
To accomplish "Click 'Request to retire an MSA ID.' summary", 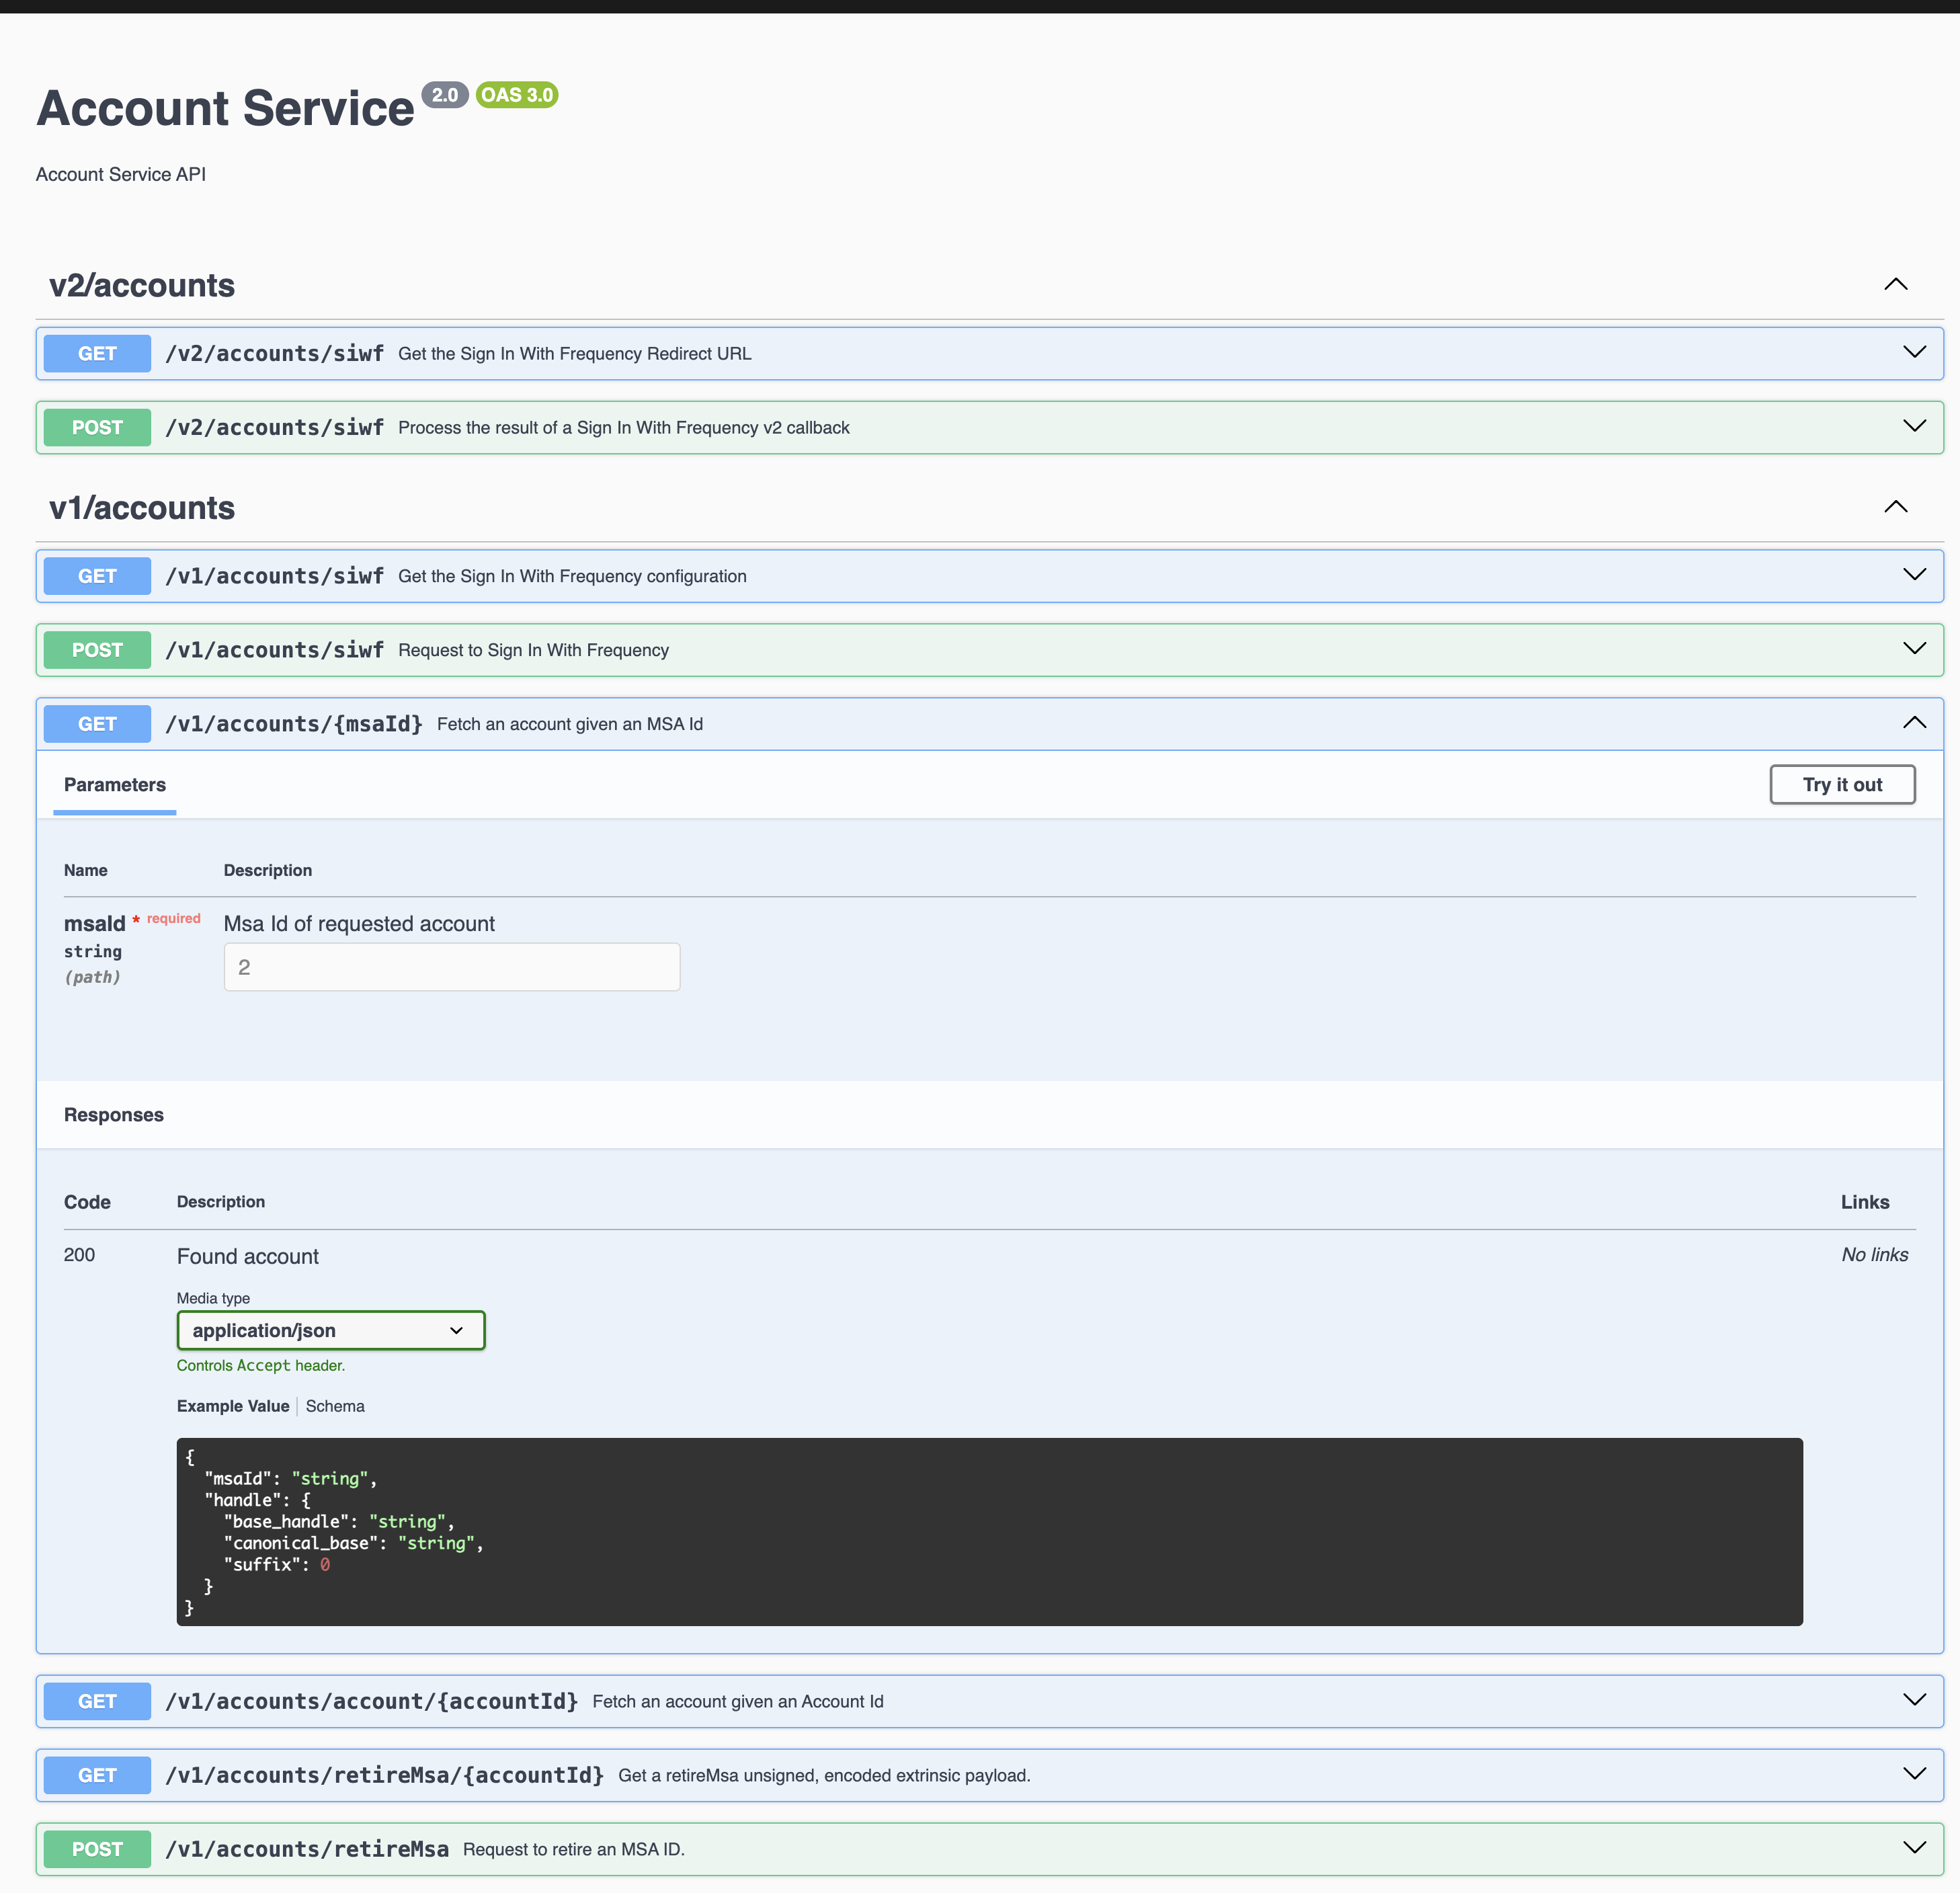I will click(574, 1850).
